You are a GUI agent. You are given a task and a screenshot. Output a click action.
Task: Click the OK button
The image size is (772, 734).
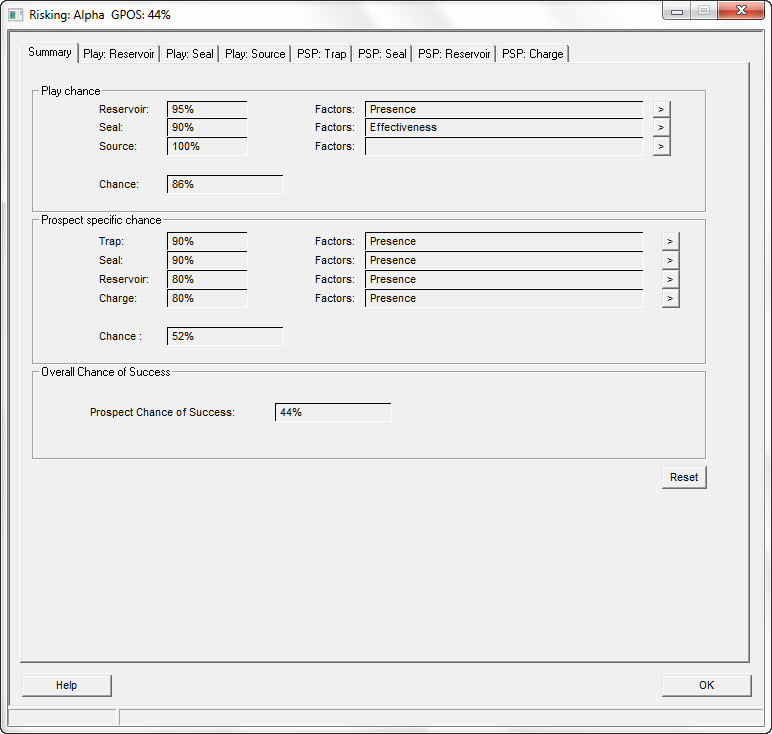(x=706, y=685)
